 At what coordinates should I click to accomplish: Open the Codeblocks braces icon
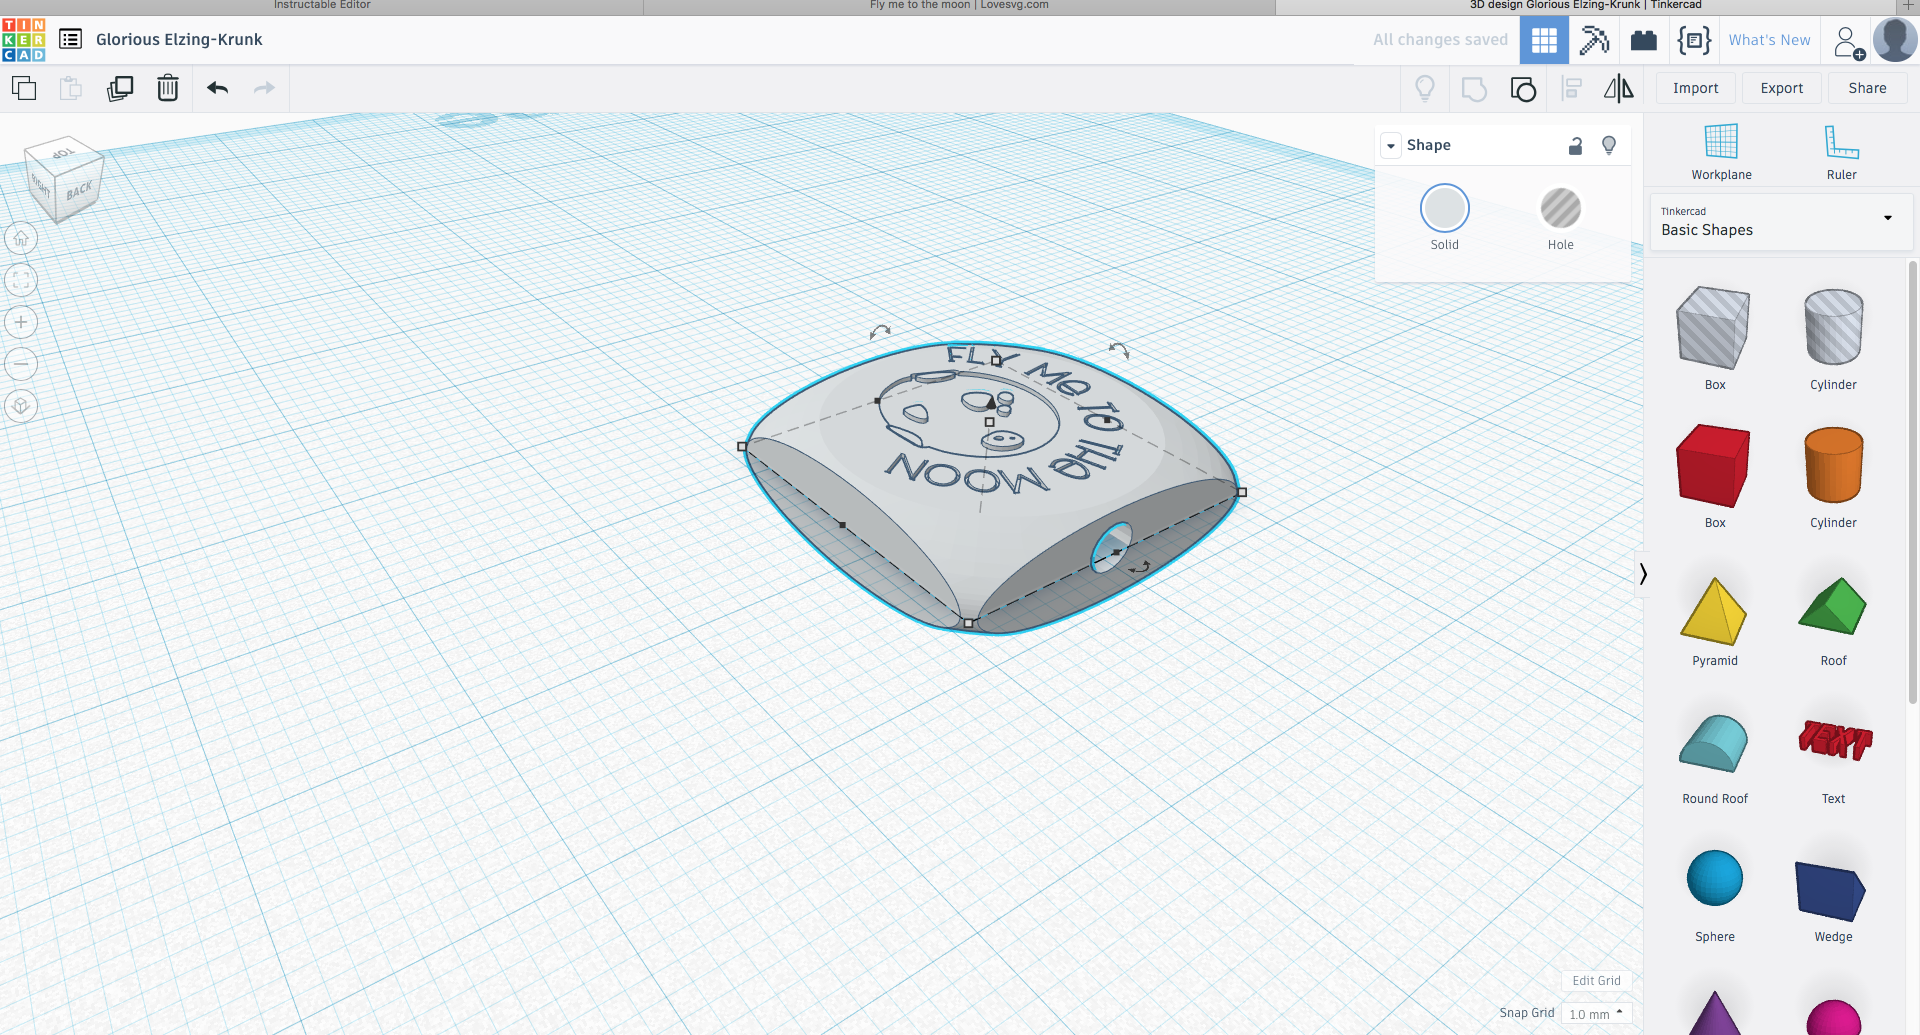coord(1694,40)
